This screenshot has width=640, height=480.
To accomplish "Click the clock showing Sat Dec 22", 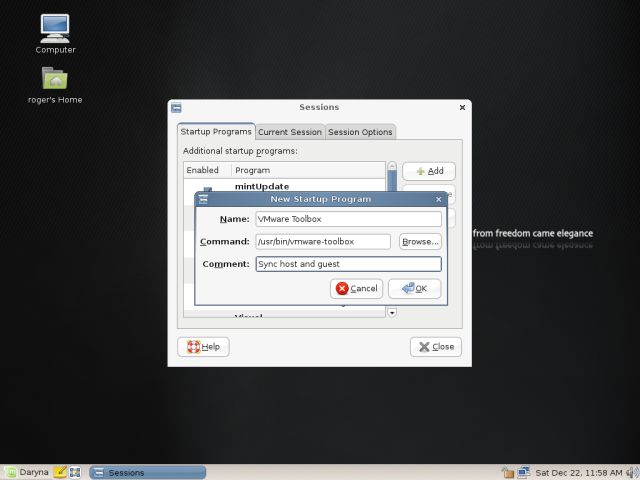I will coord(579,473).
